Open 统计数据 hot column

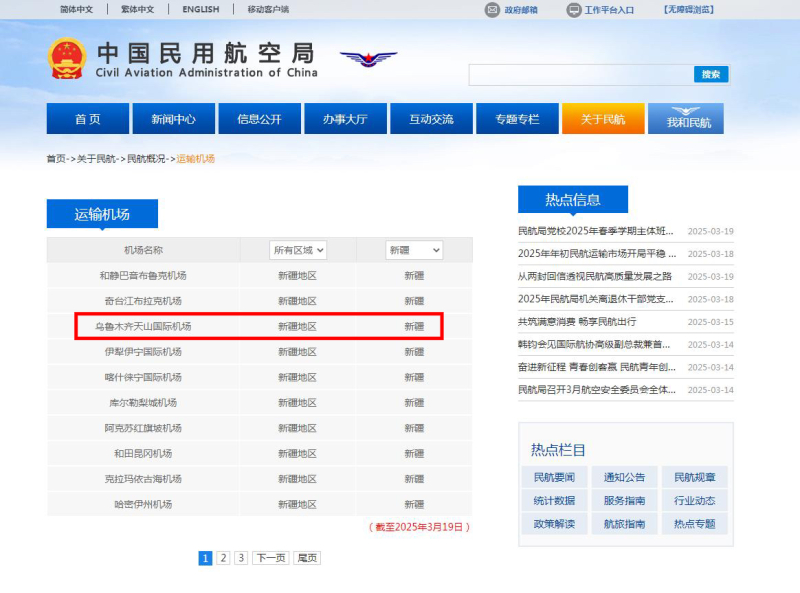pyautogui.click(x=554, y=501)
